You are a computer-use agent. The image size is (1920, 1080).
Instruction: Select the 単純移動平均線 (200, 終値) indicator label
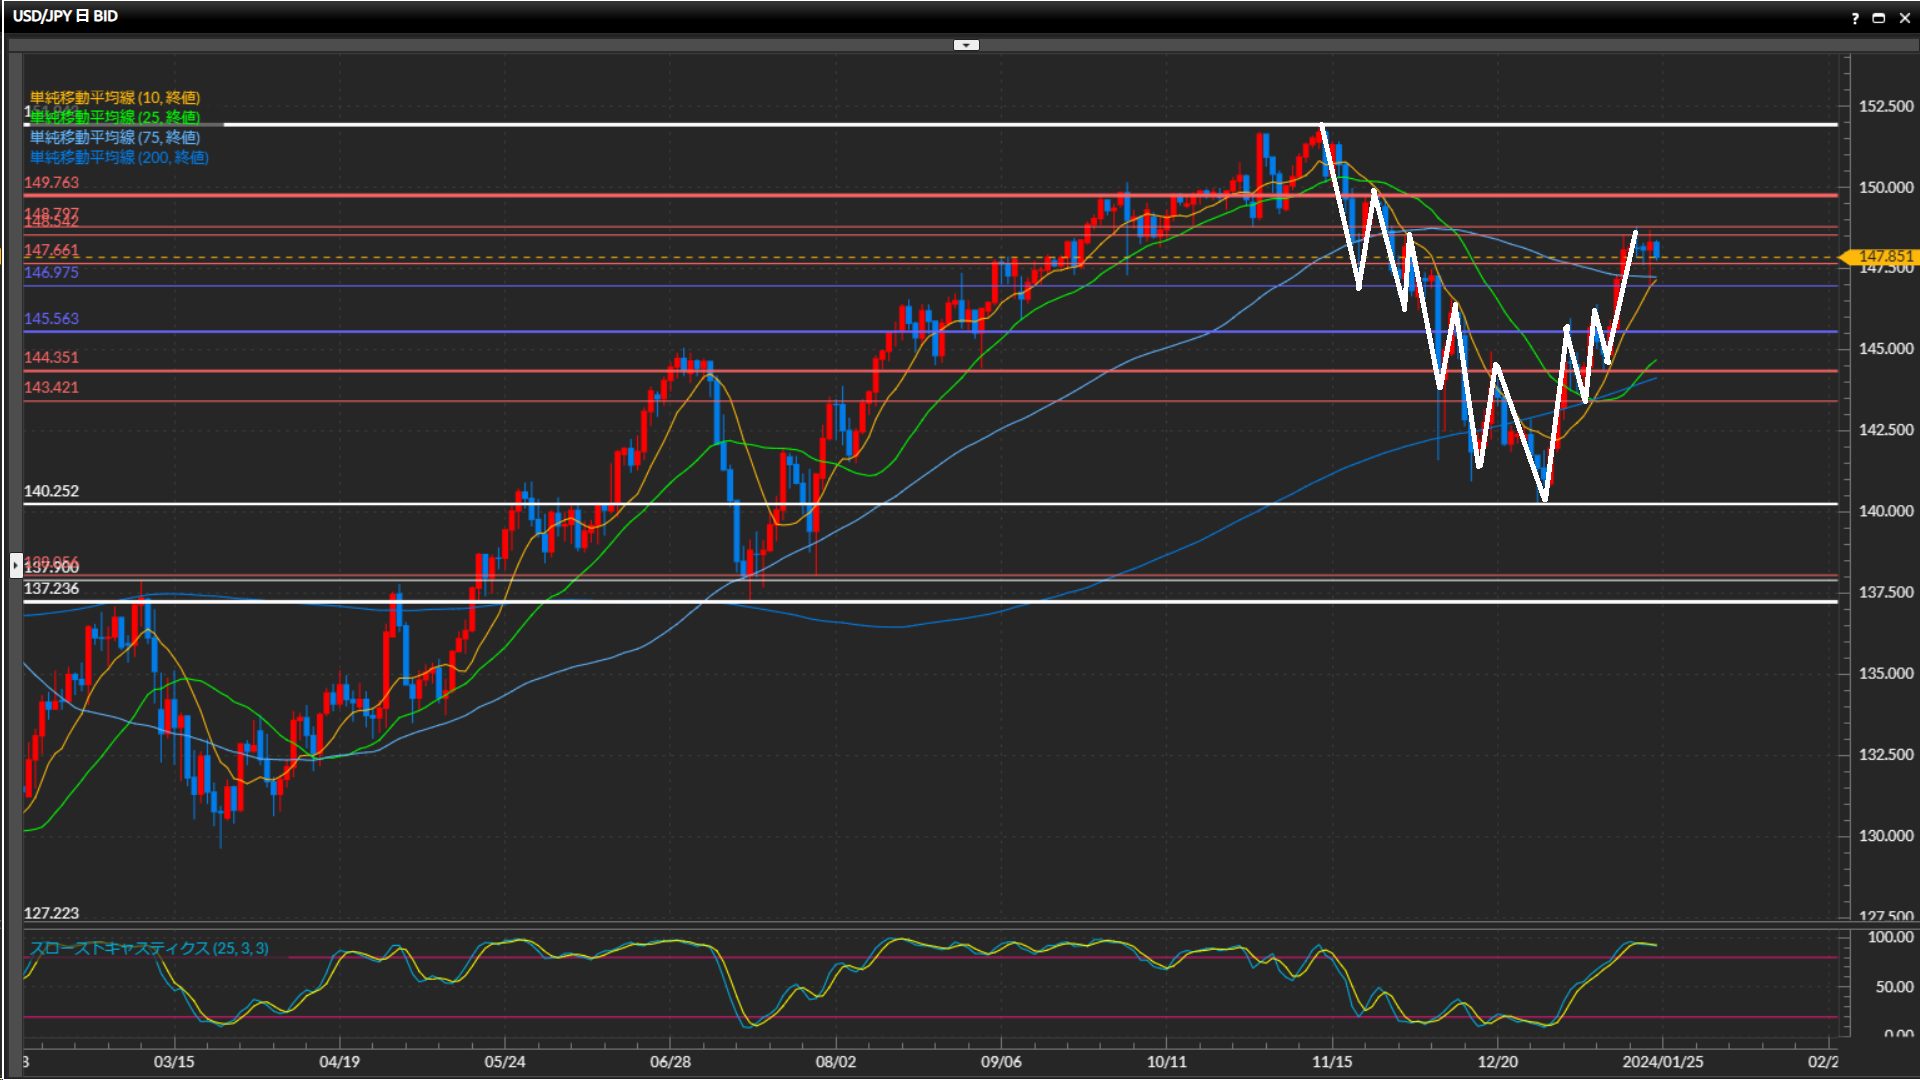pos(119,157)
